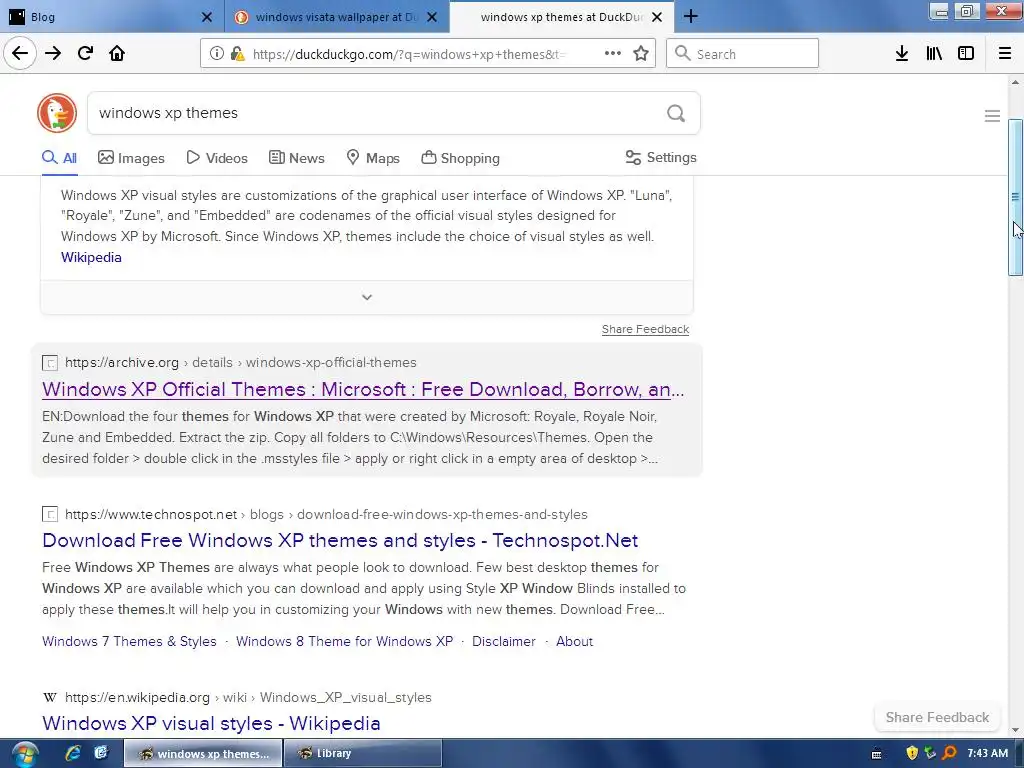Open the Windows Start orb

24,754
